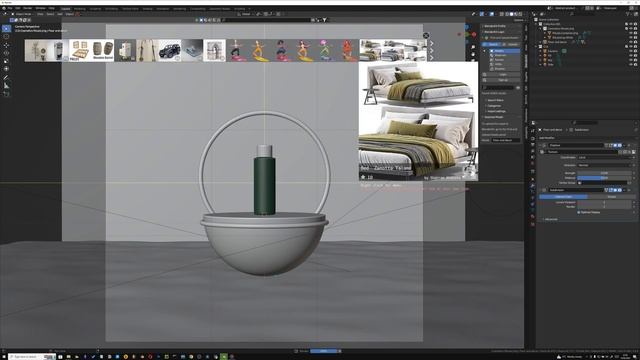The width and height of the screenshot is (640, 360).
Task: Open the Object Mode dropdown
Action: [x=23, y=14]
